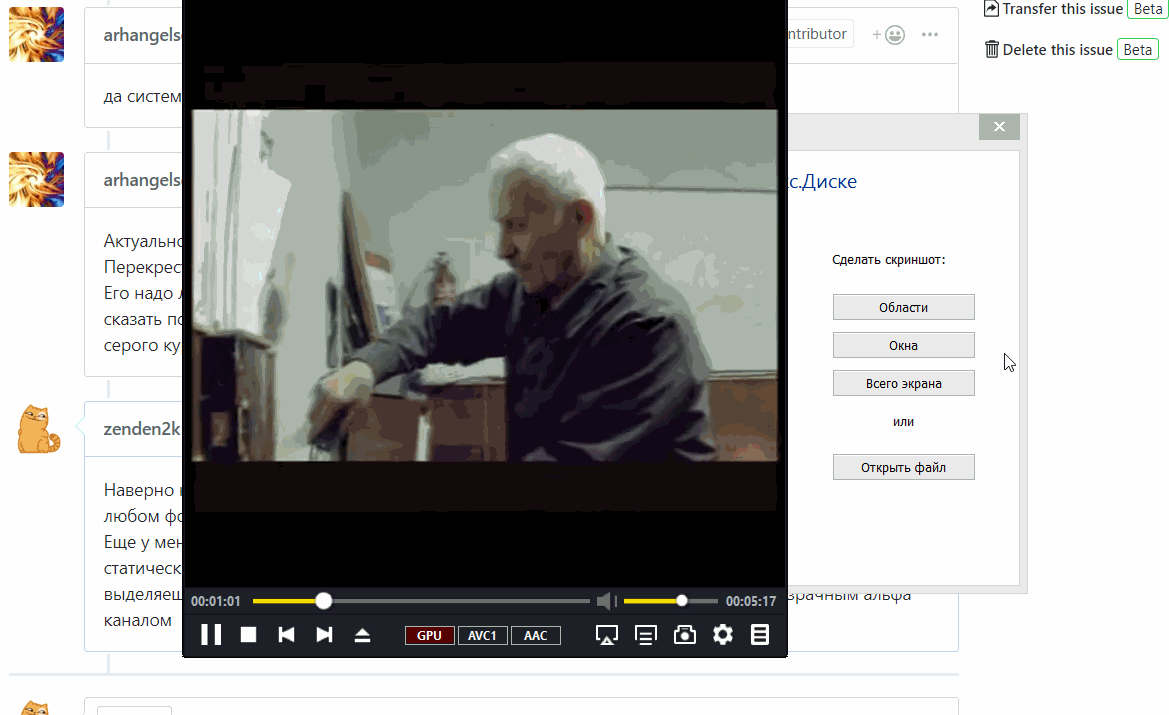
Task: Toggle the GPU decoding indicator
Action: point(429,635)
